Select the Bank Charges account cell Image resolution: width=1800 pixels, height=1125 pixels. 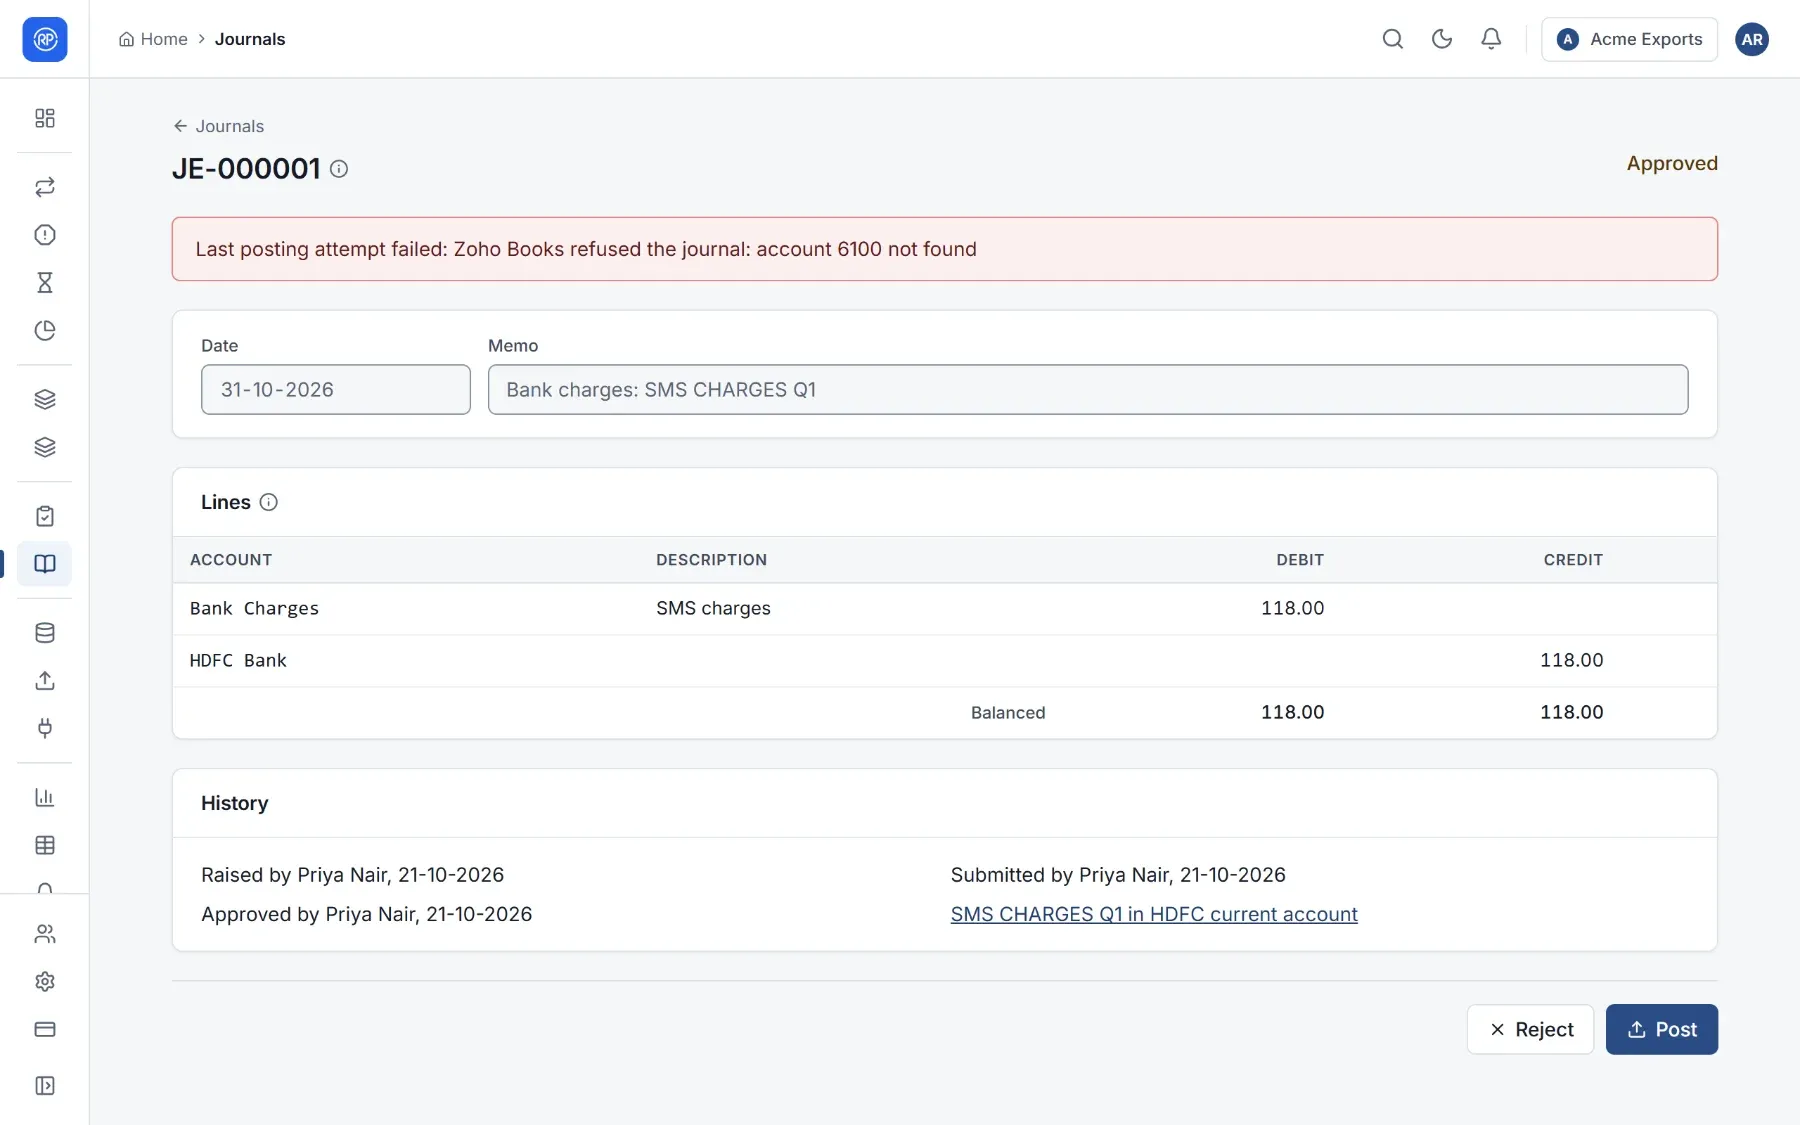(254, 608)
